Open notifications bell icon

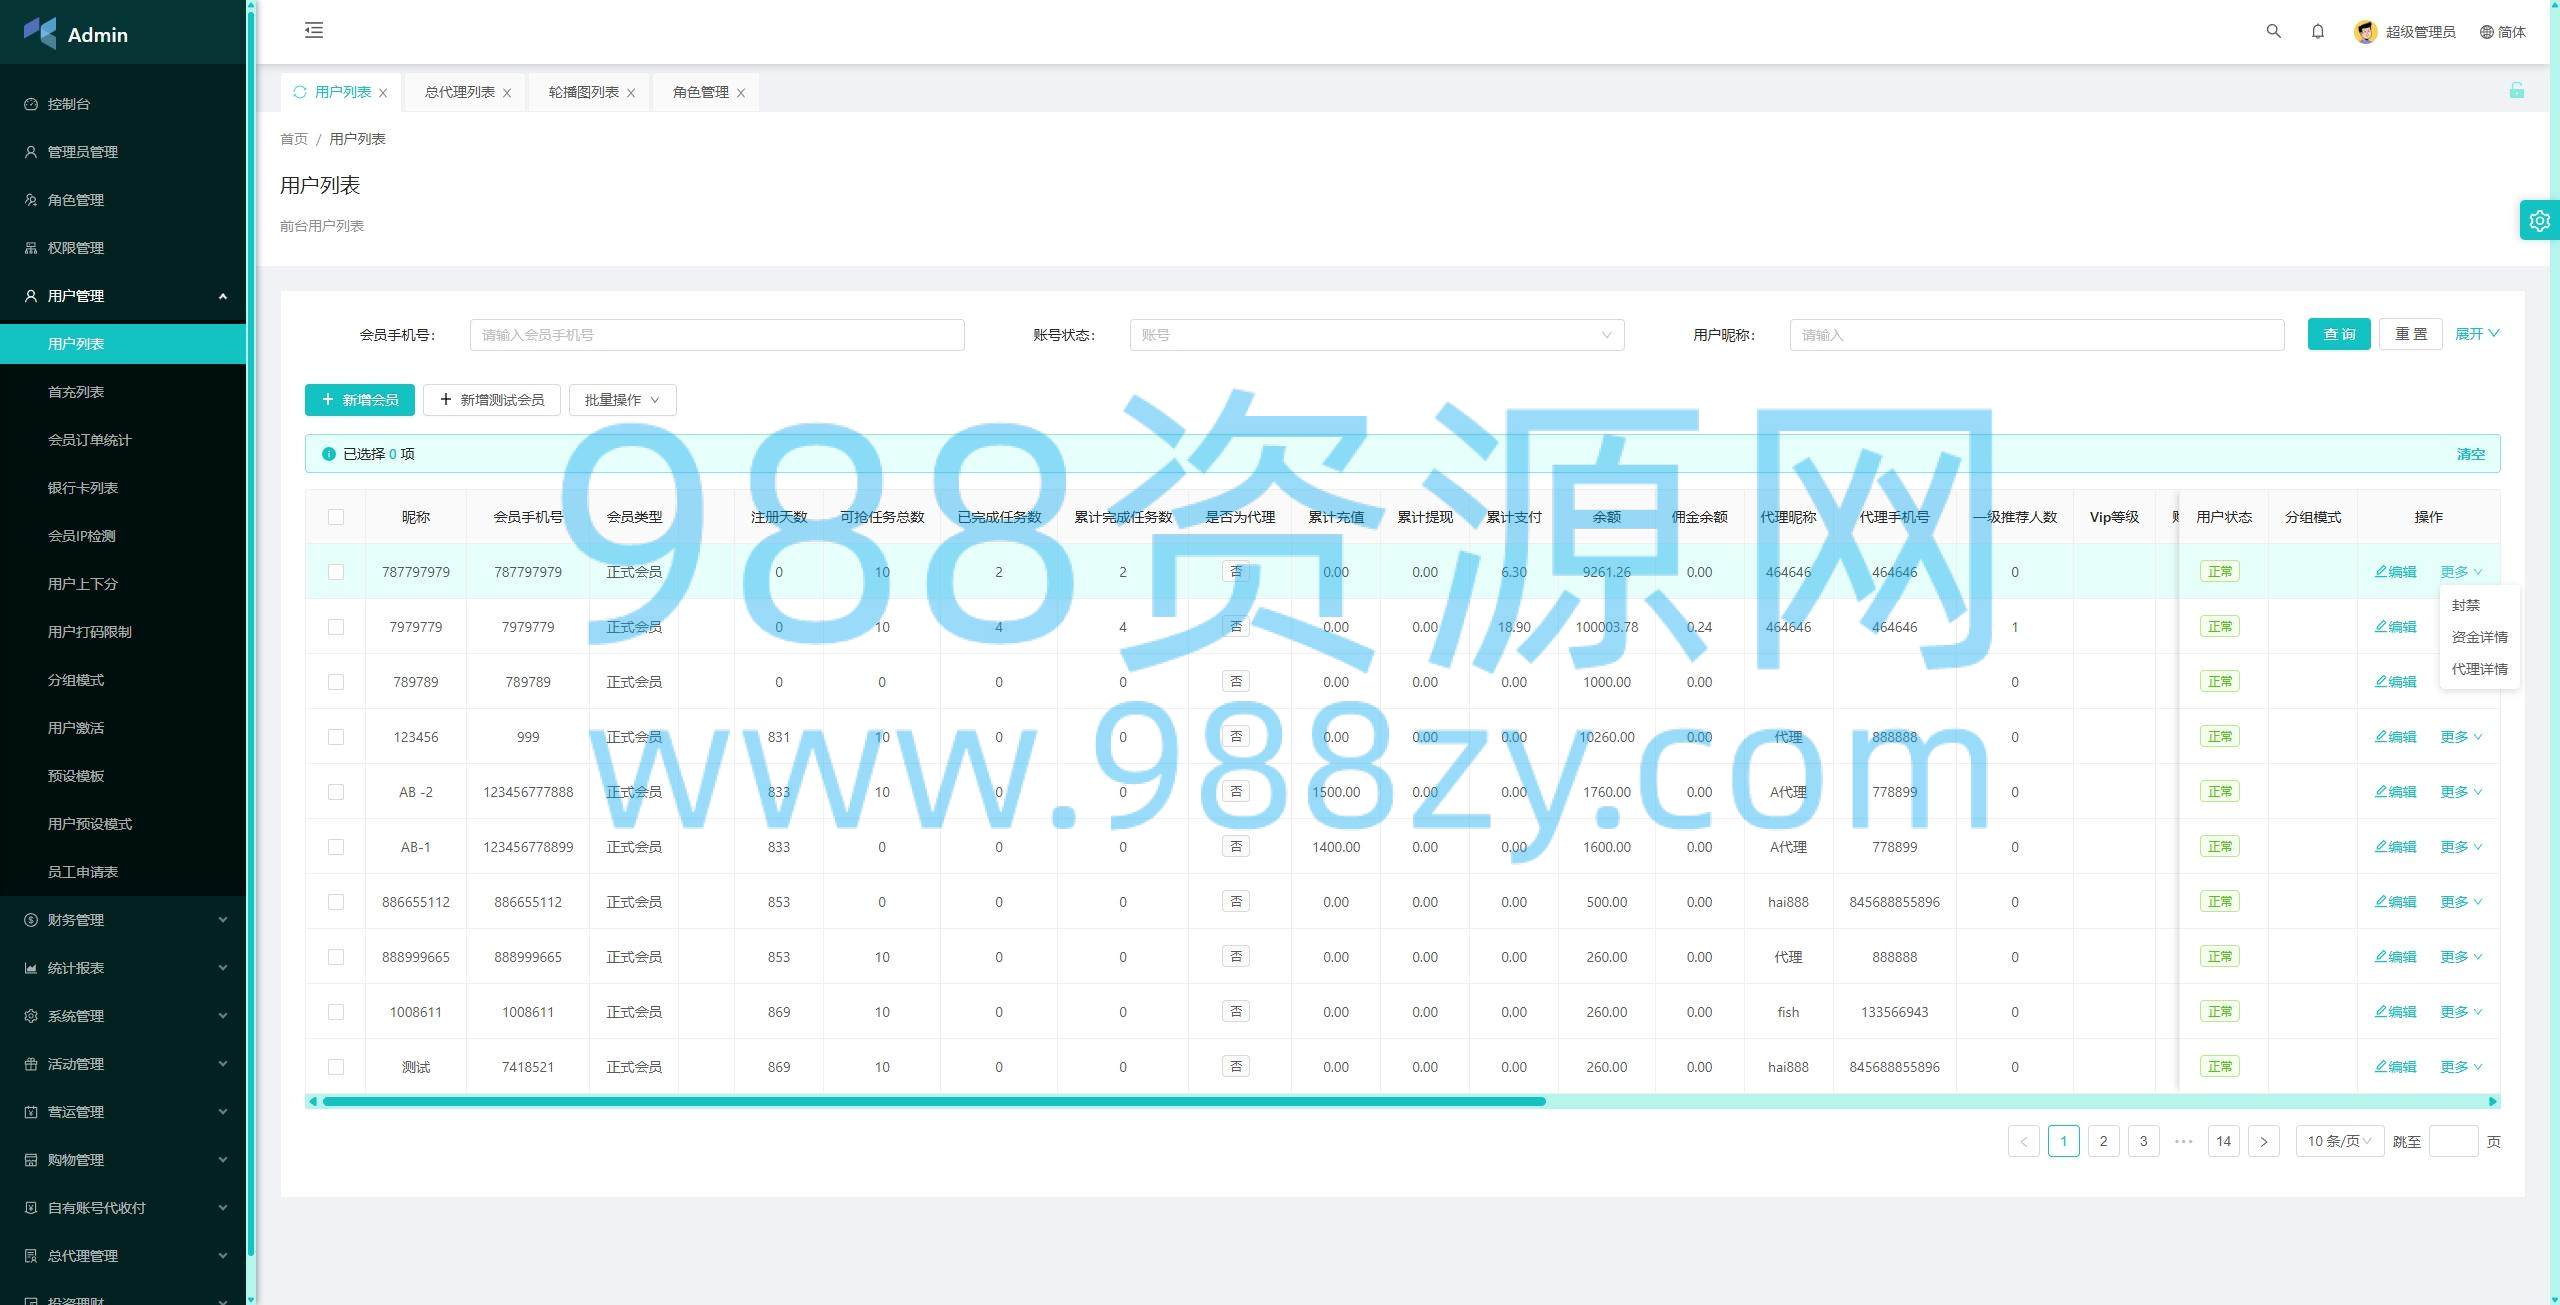pos(2317,31)
